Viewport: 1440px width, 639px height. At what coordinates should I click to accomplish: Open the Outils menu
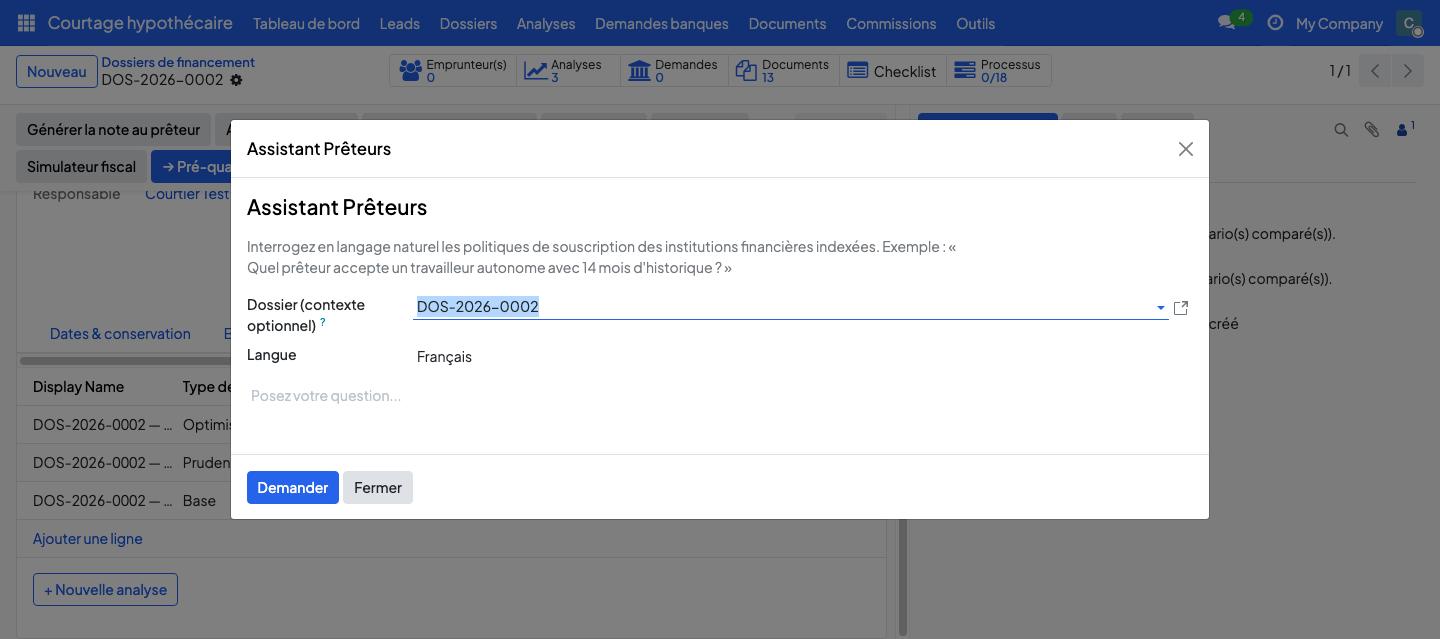point(976,23)
